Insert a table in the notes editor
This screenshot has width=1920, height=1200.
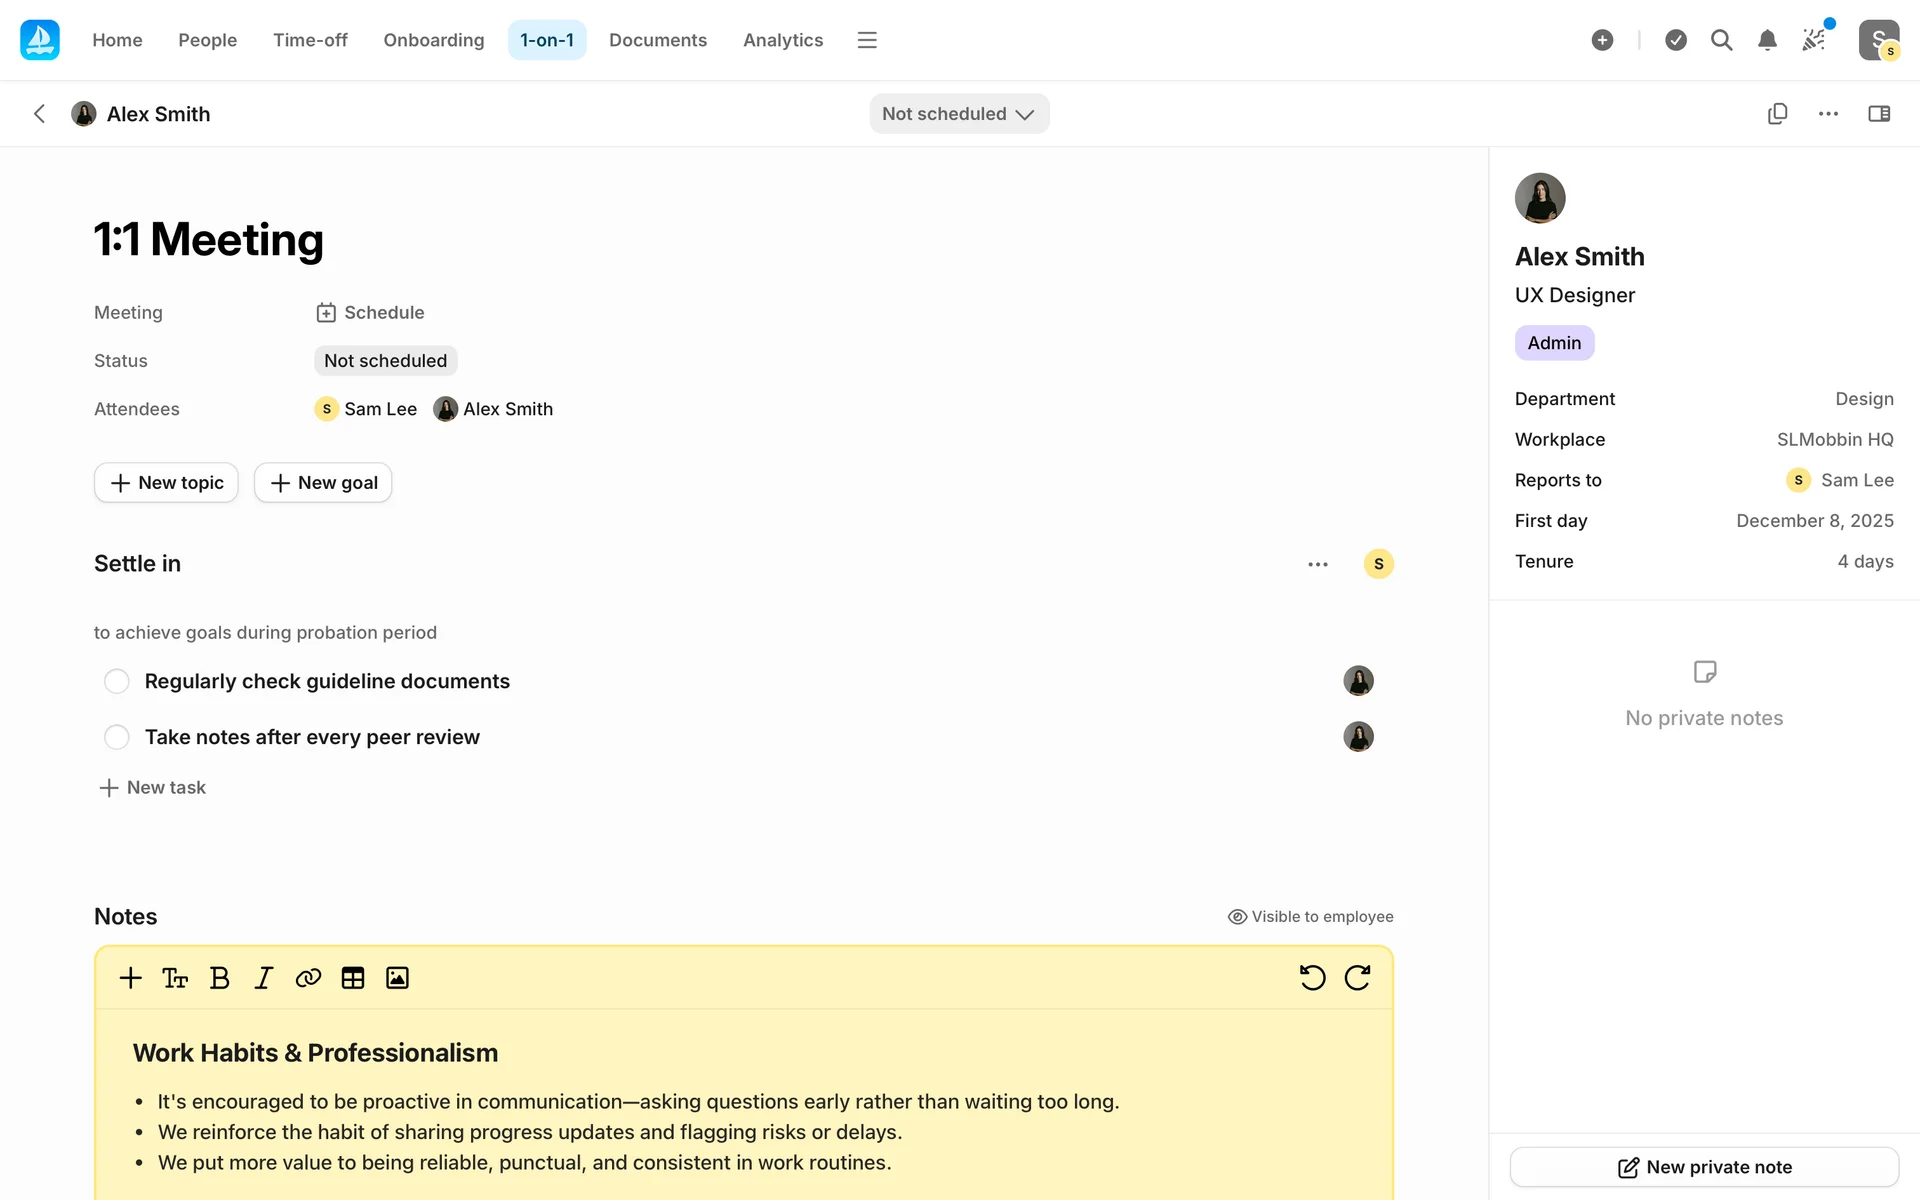tap(352, 978)
